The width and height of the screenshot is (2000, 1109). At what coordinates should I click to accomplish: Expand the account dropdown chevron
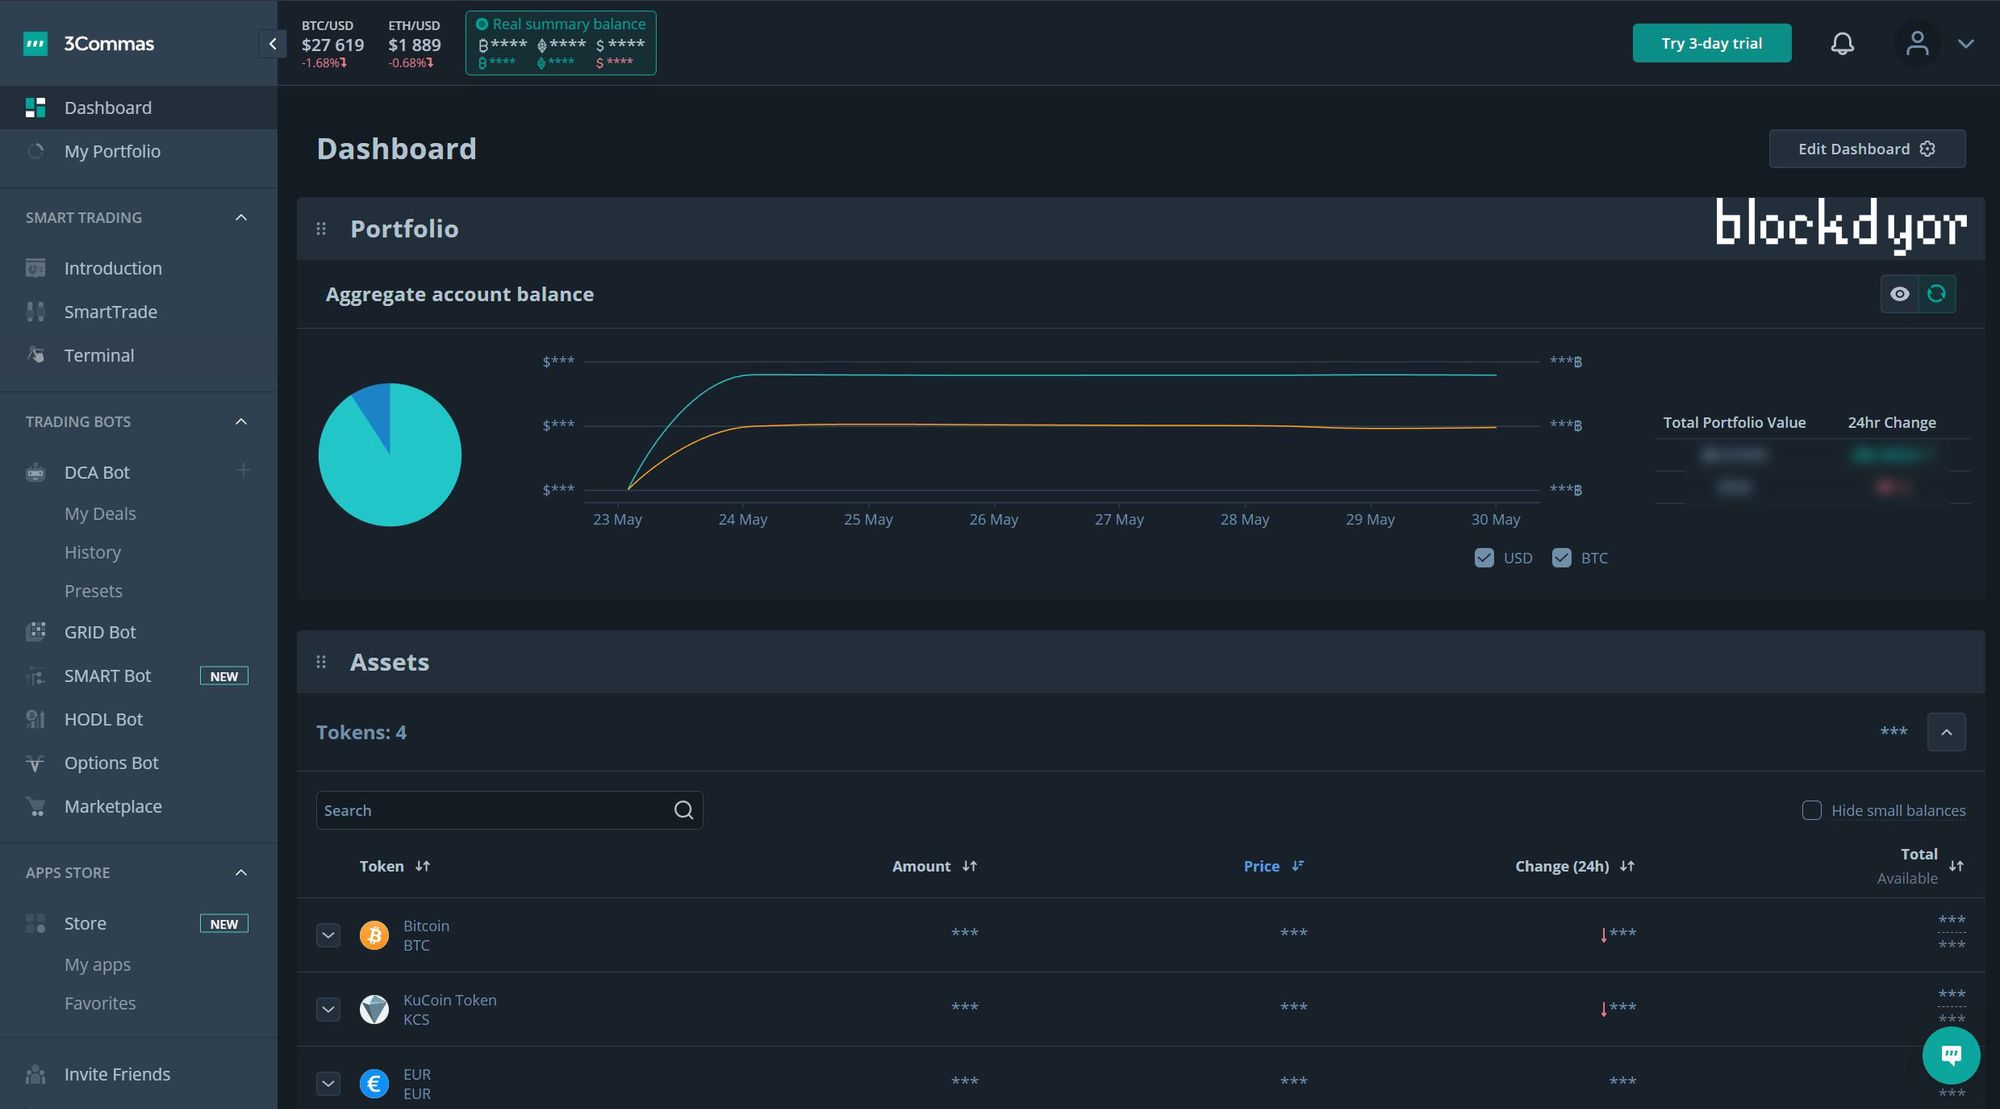click(1966, 44)
